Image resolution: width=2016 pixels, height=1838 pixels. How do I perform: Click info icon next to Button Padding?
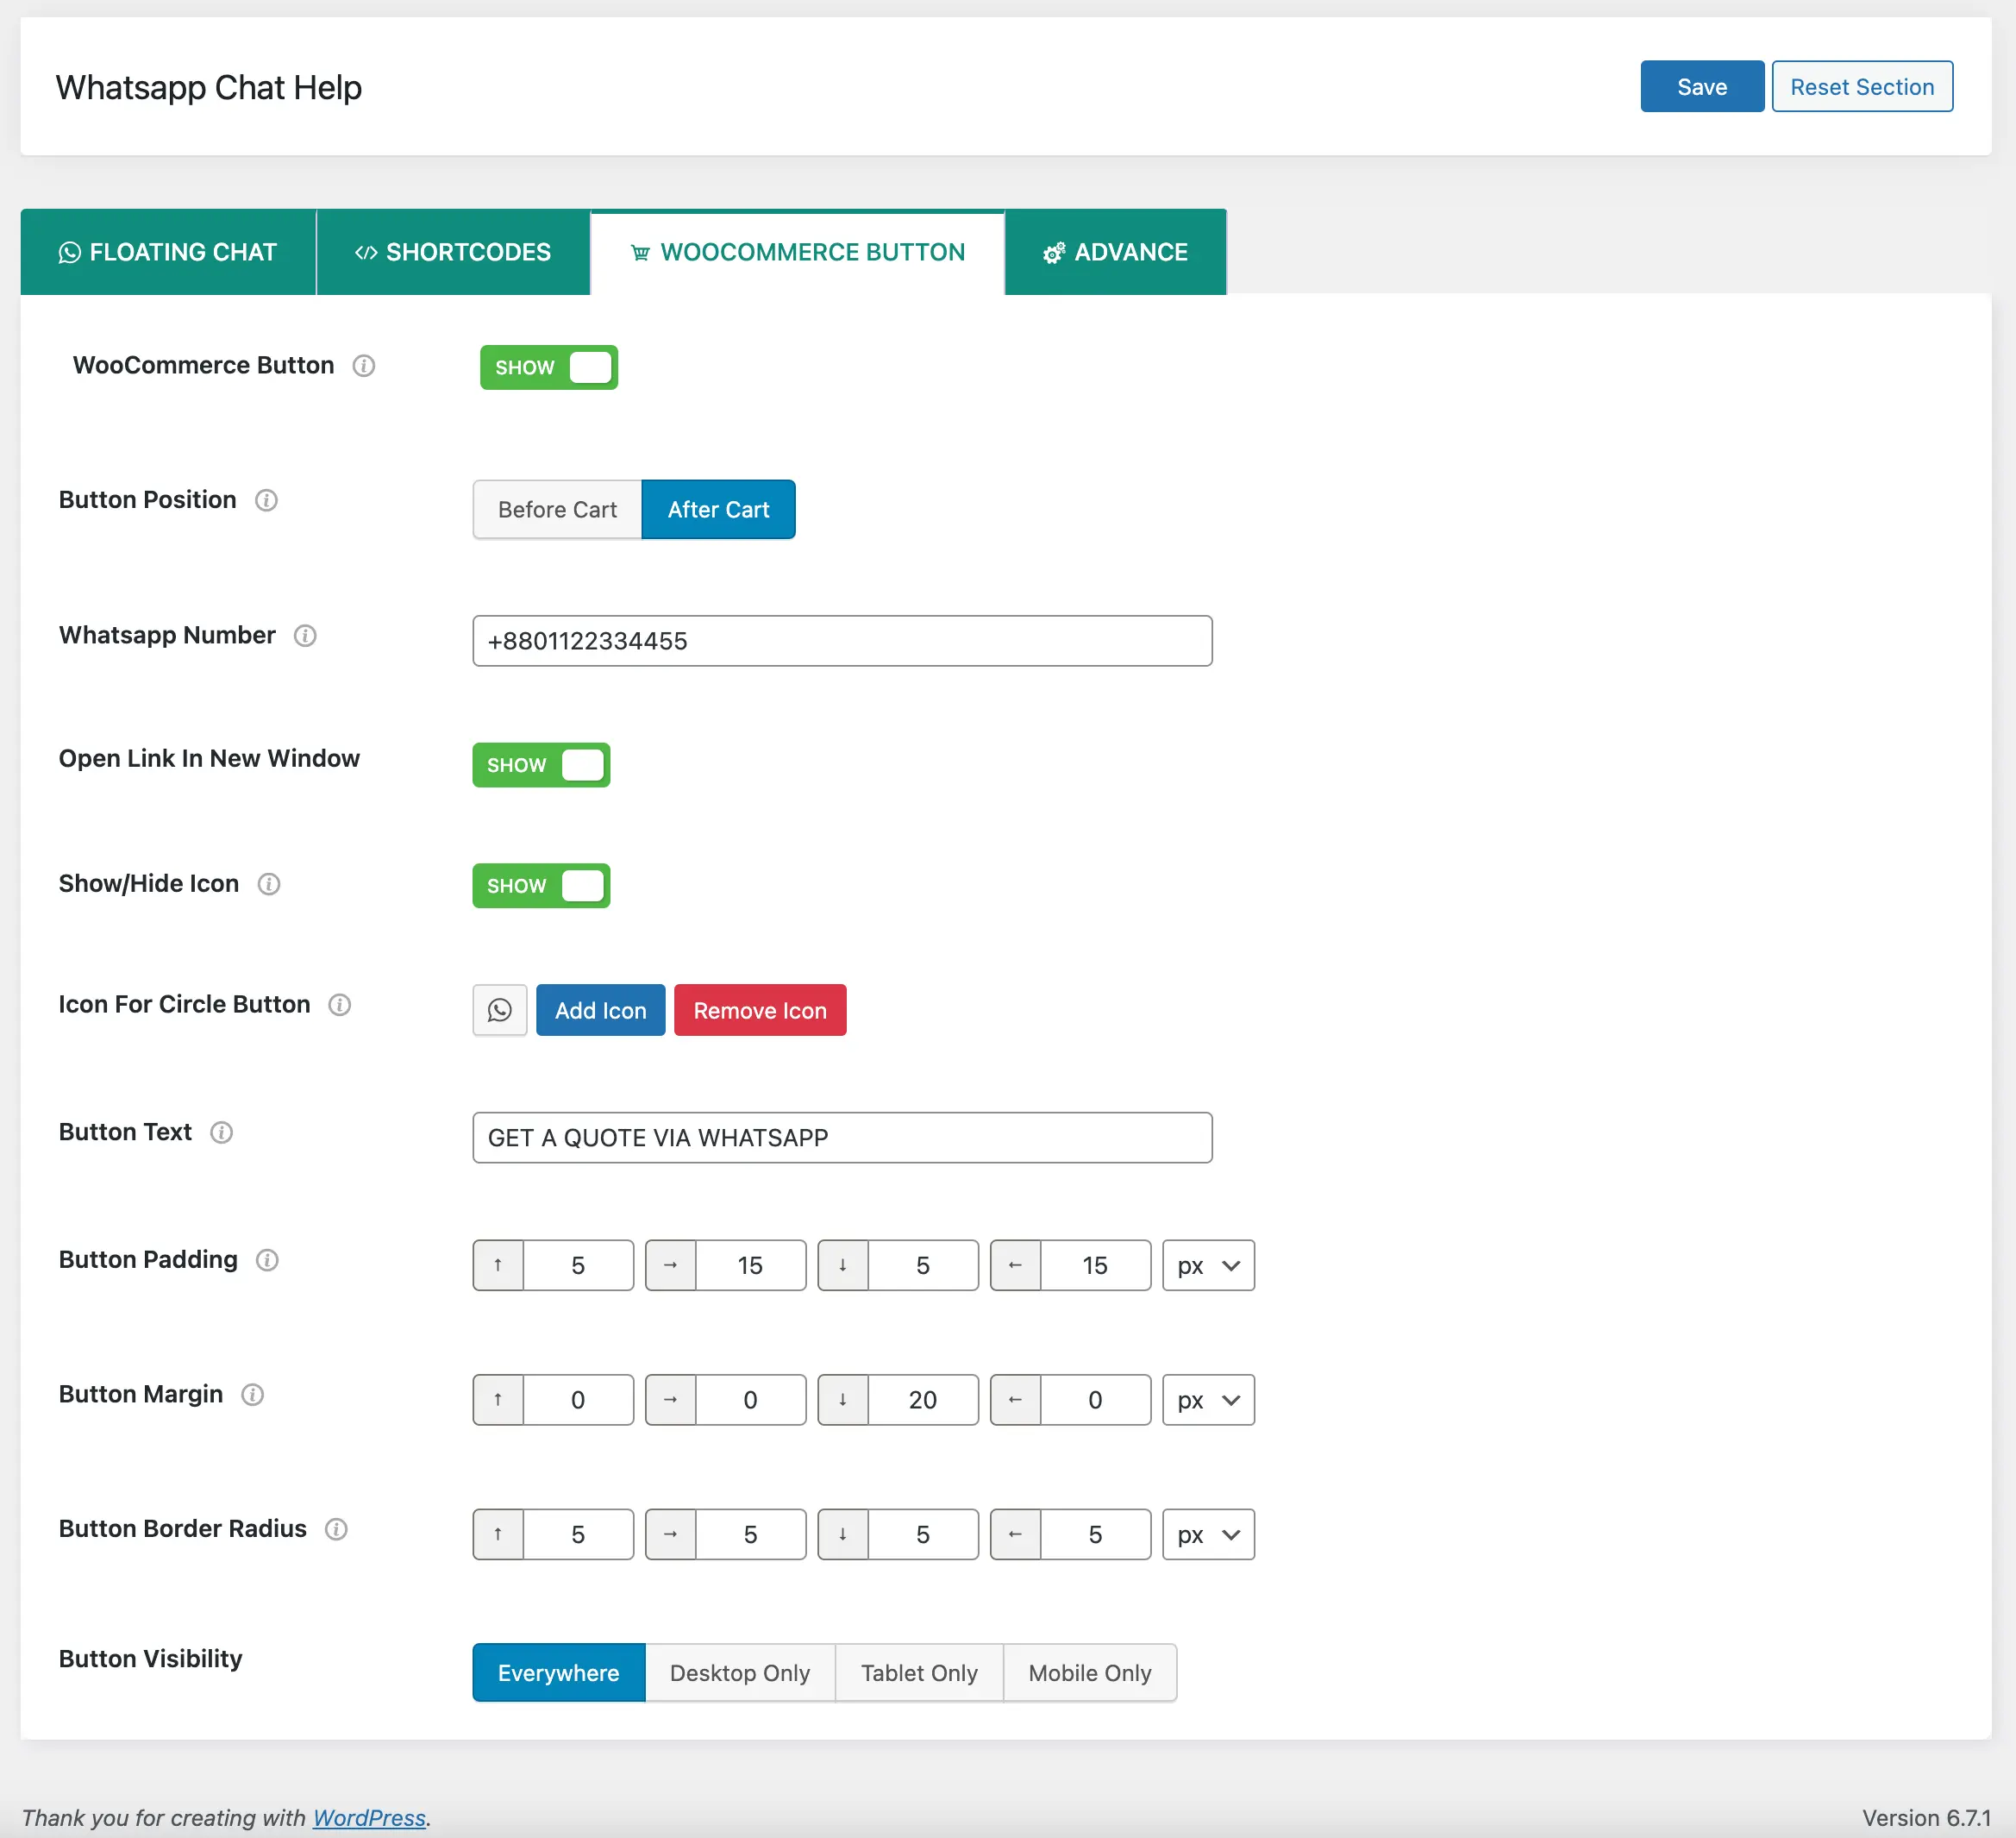(267, 1260)
